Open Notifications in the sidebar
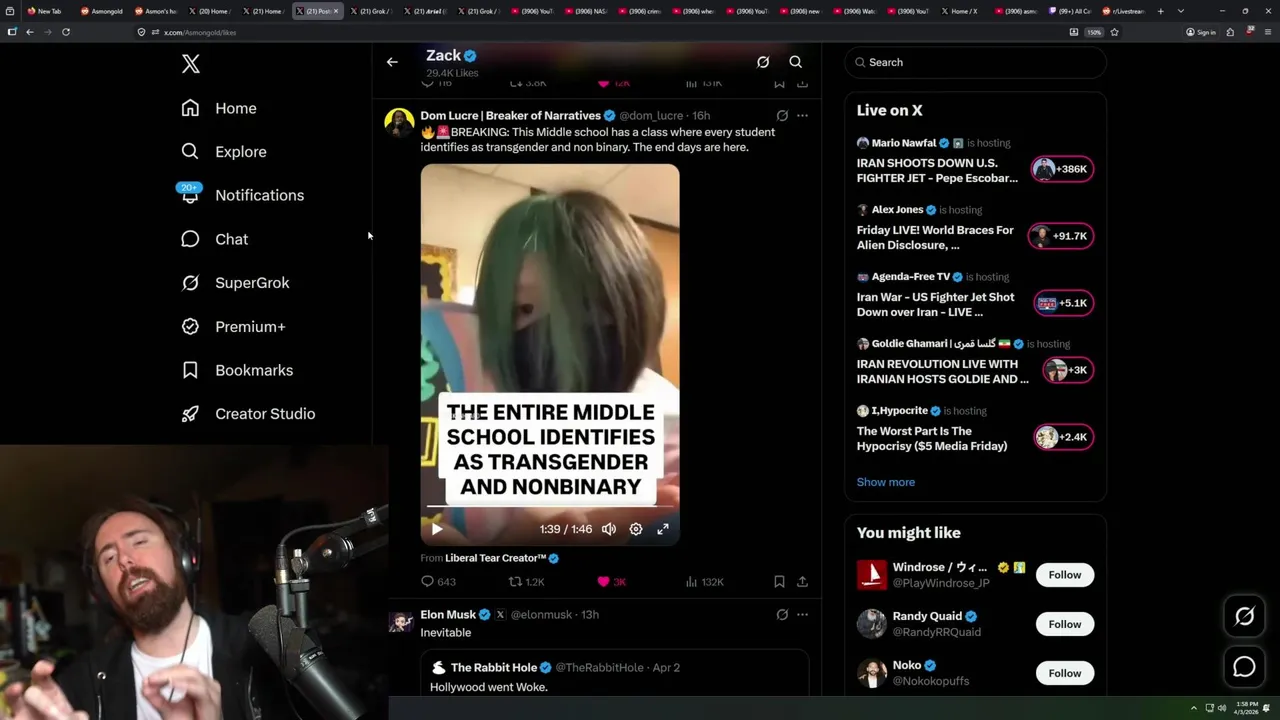Screen dimensions: 1280x720 pyautogui.click(x=241, y=195)
